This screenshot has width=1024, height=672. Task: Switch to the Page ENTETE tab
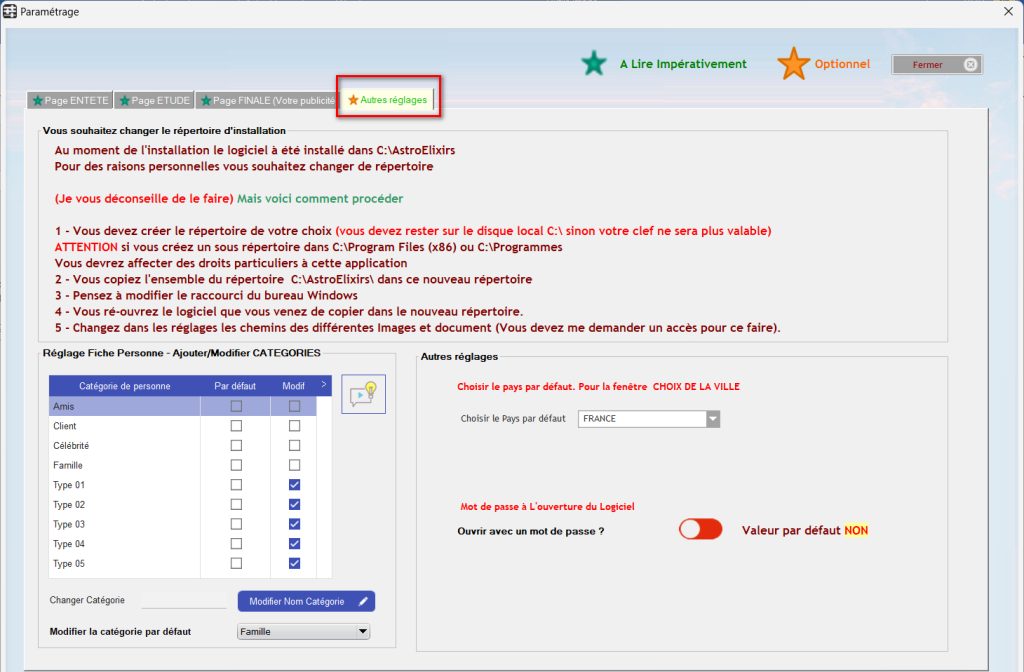click(70, 101)
